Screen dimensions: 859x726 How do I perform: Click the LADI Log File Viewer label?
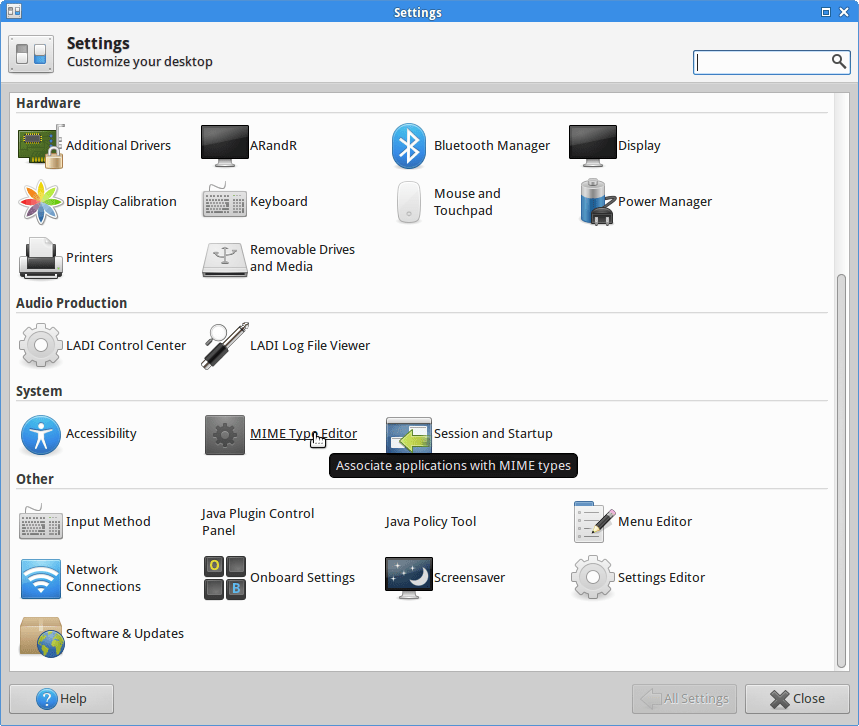pyautogui.click(x=310, y=346)
